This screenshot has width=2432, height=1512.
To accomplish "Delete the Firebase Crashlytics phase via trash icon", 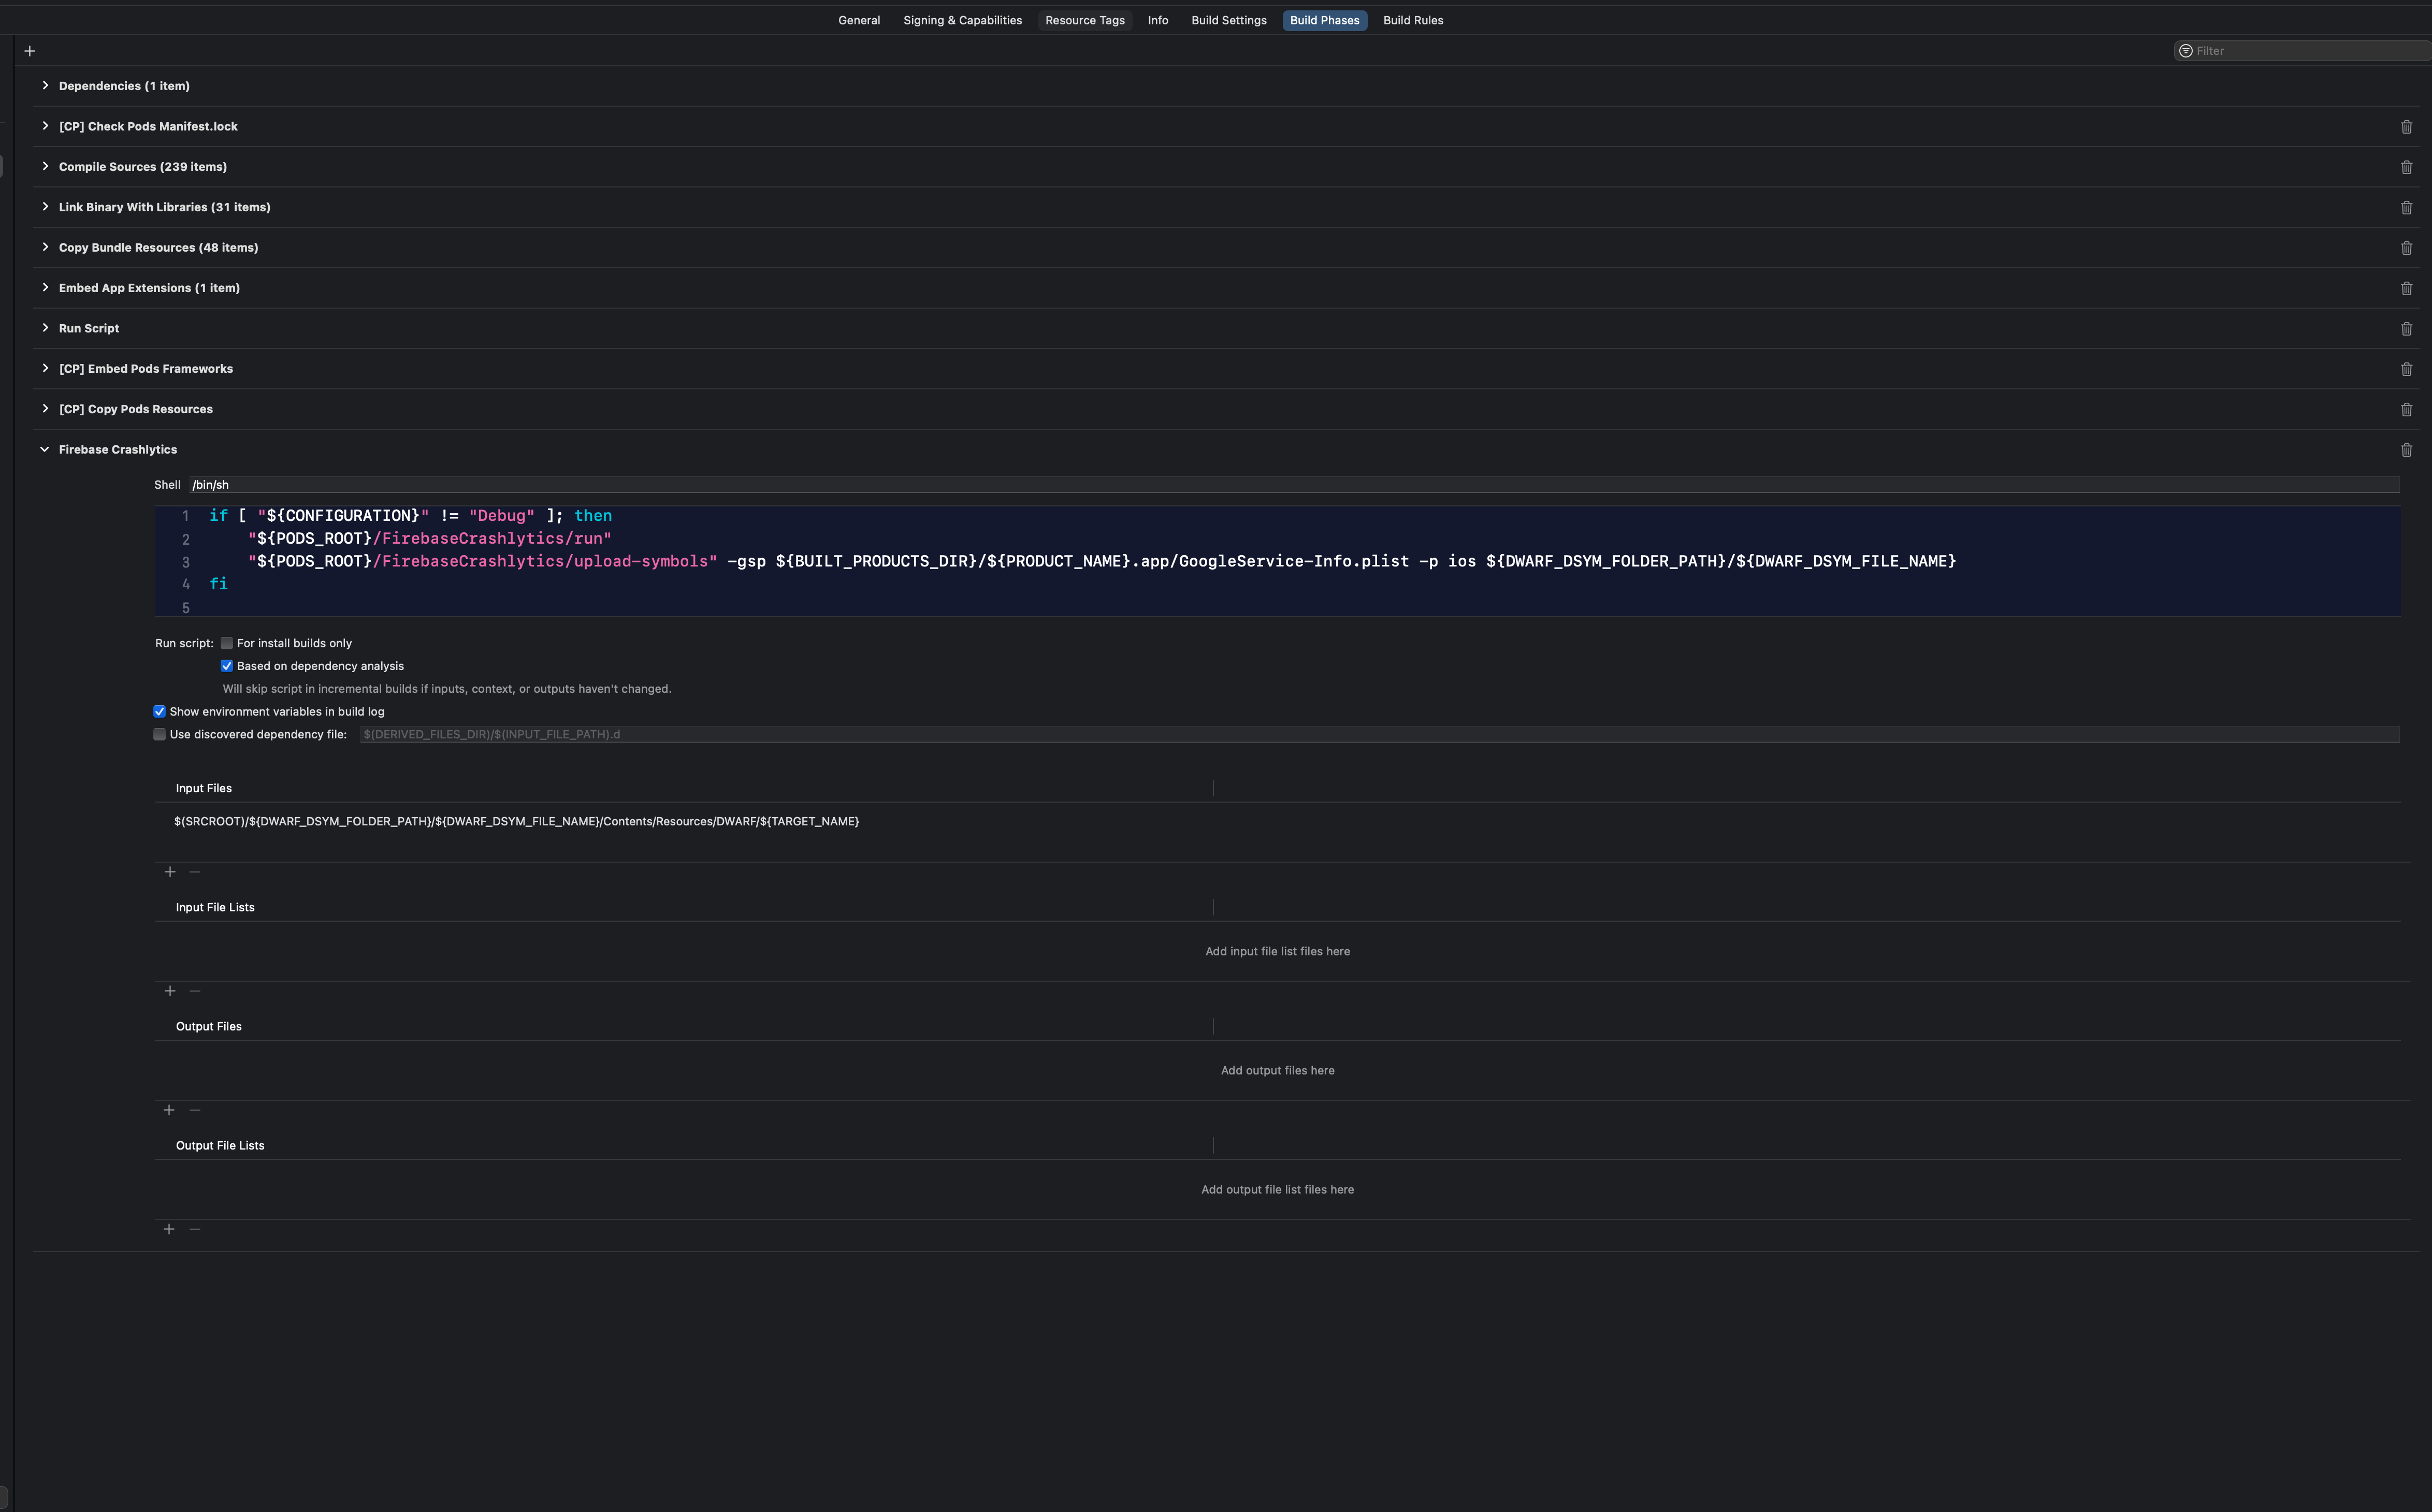I will (2406, 450).
